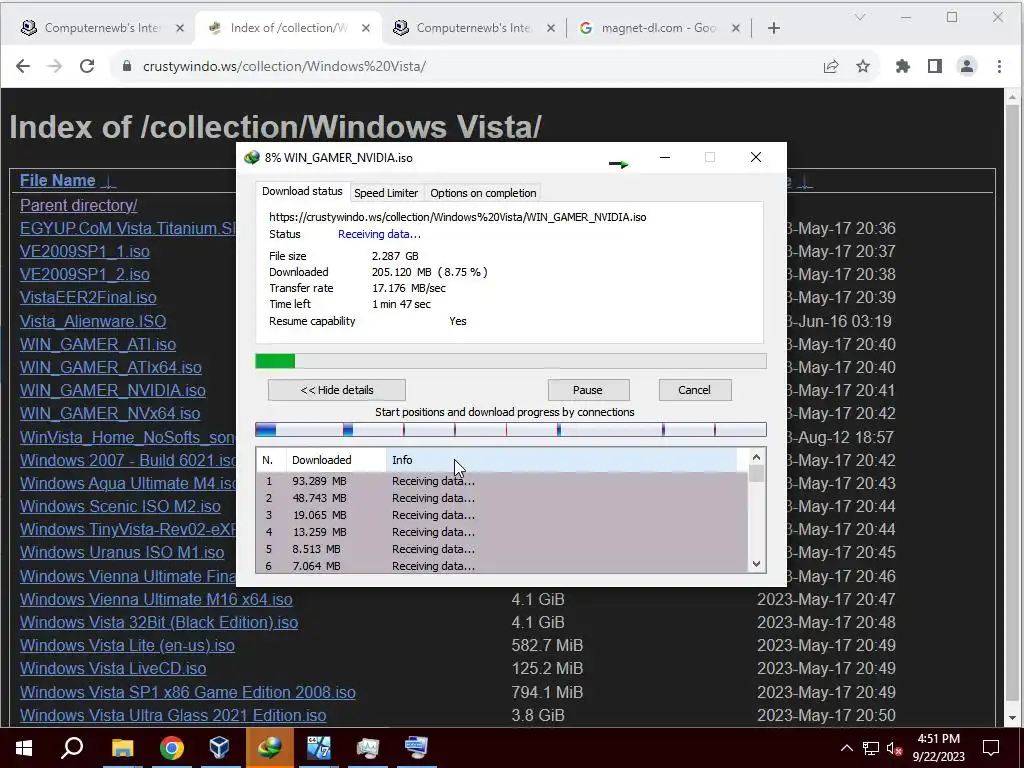
Task: Open the 64/7 taskbar application icon
Action: 319,748
